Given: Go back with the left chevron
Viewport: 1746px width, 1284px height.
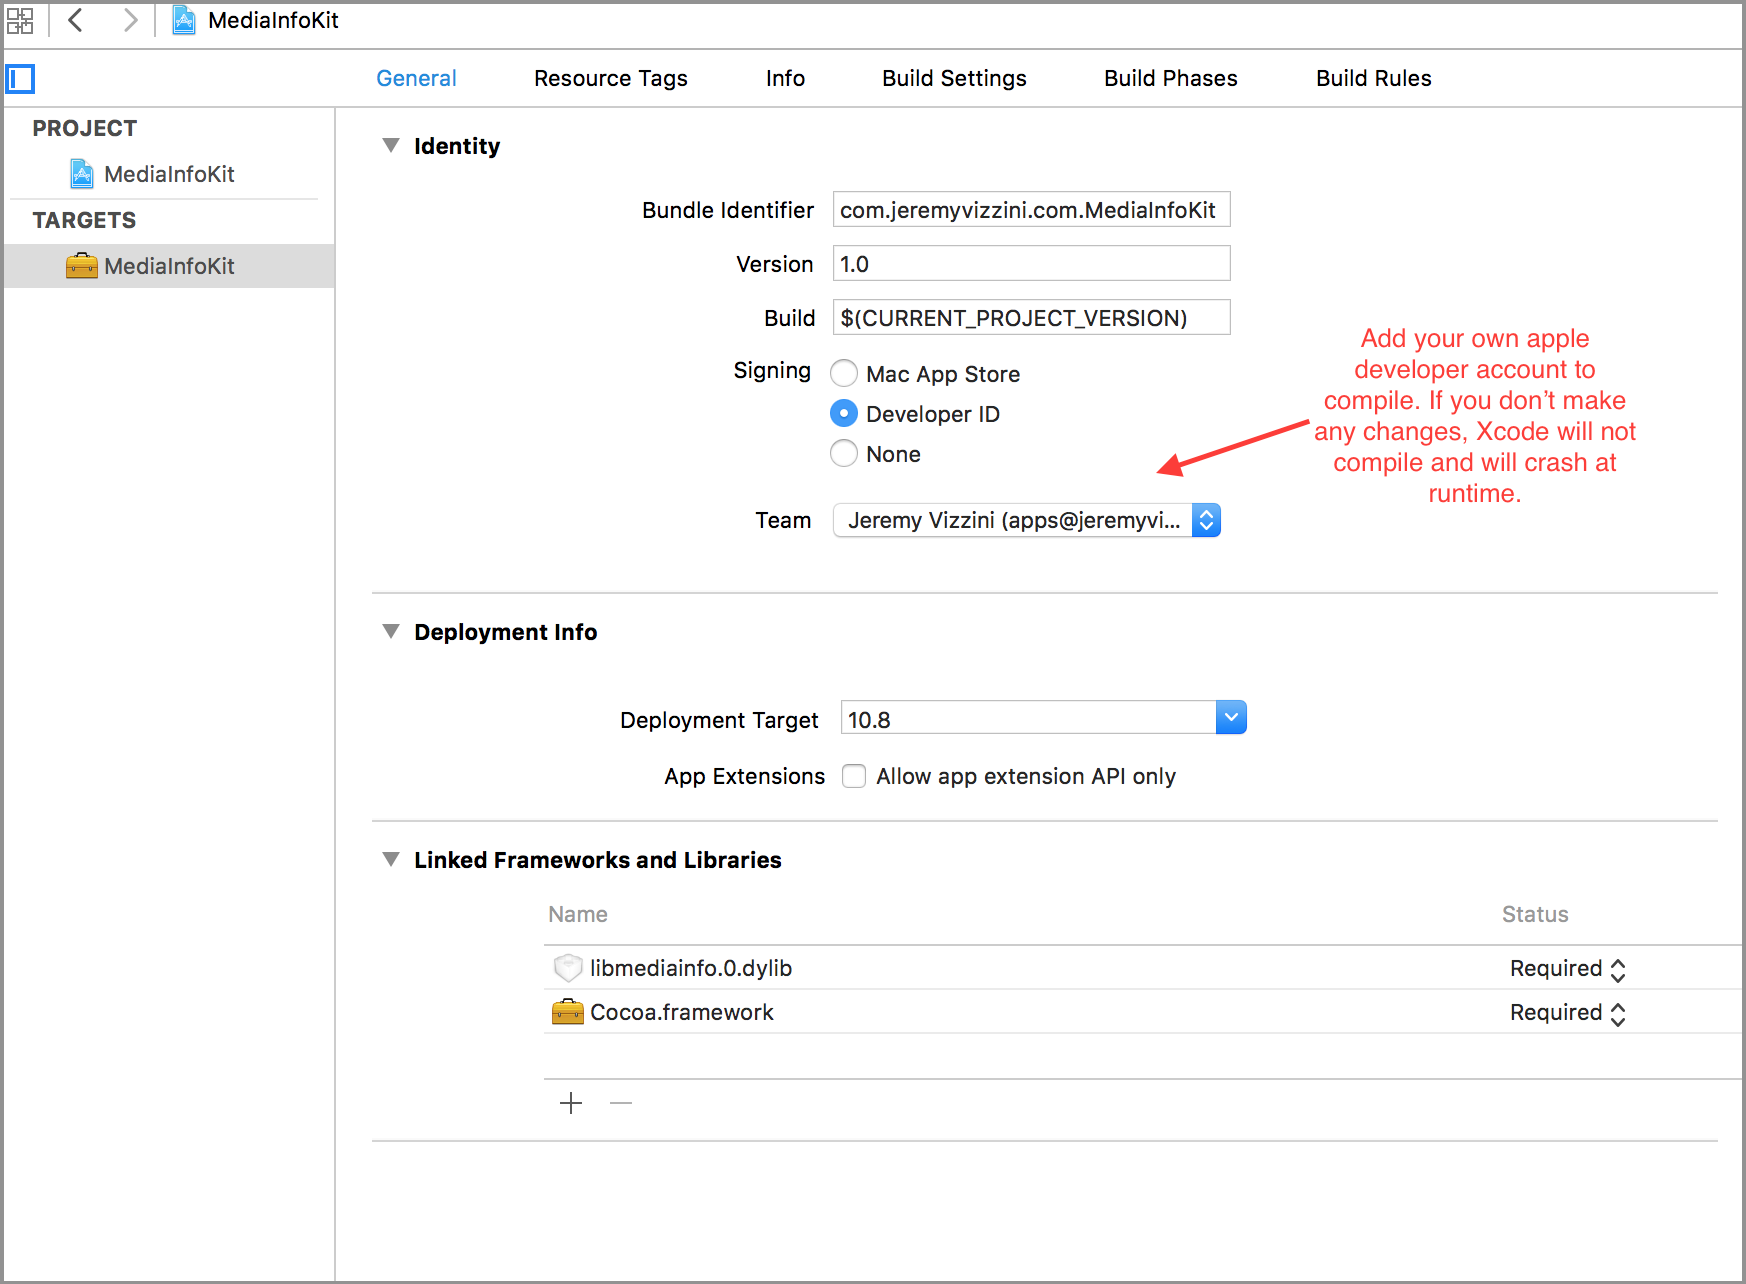Looking at the screenshot, I should [x=75, y=20].
